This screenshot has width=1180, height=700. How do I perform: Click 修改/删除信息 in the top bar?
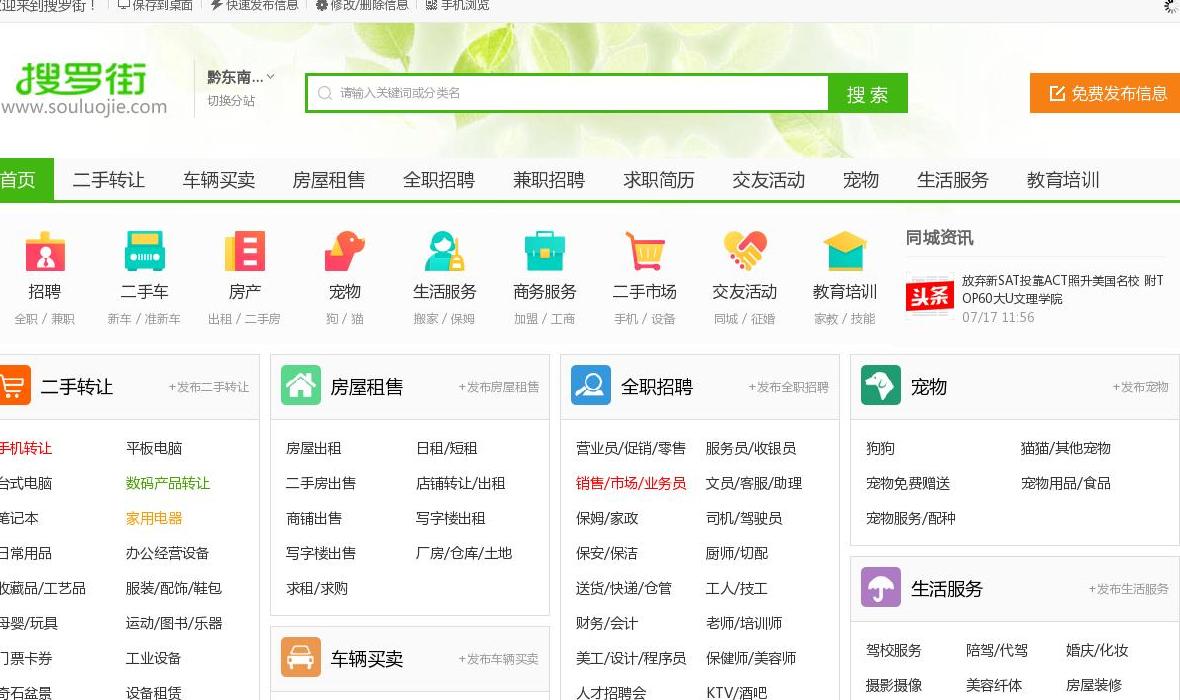coord(362,5)
